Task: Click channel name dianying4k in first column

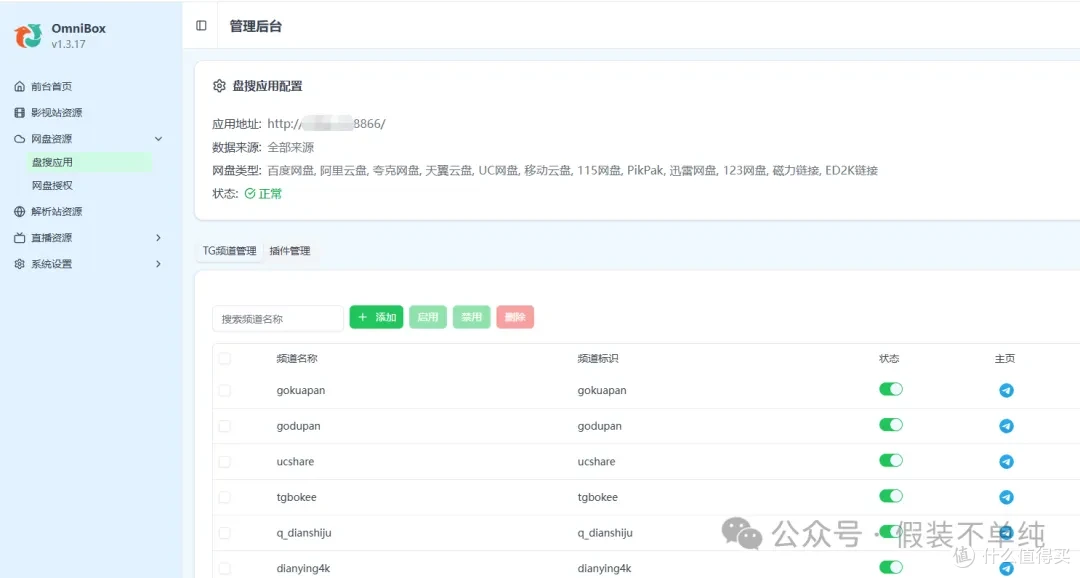Action: [304, 568]
